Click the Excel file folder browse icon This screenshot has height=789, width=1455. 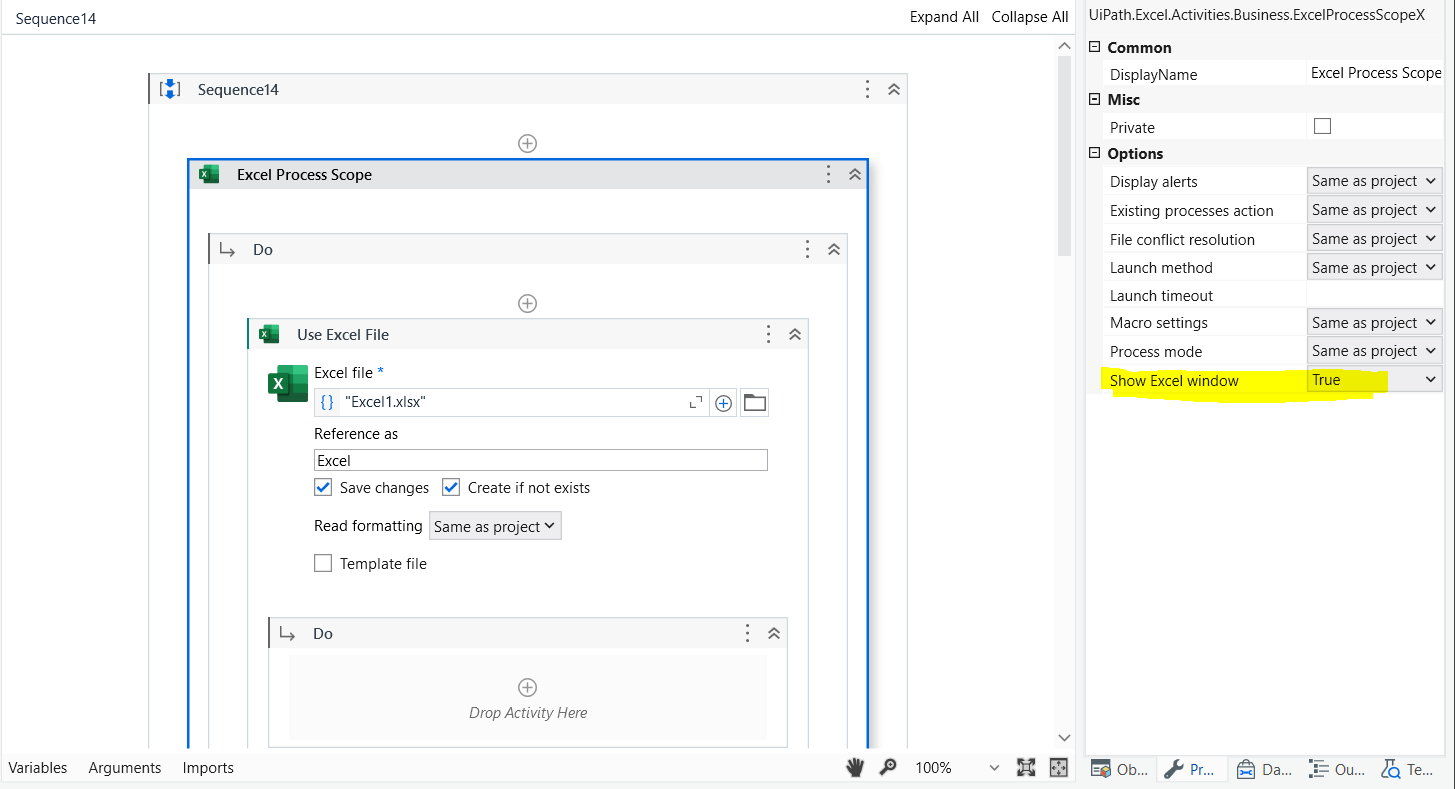tap(755, 402)
